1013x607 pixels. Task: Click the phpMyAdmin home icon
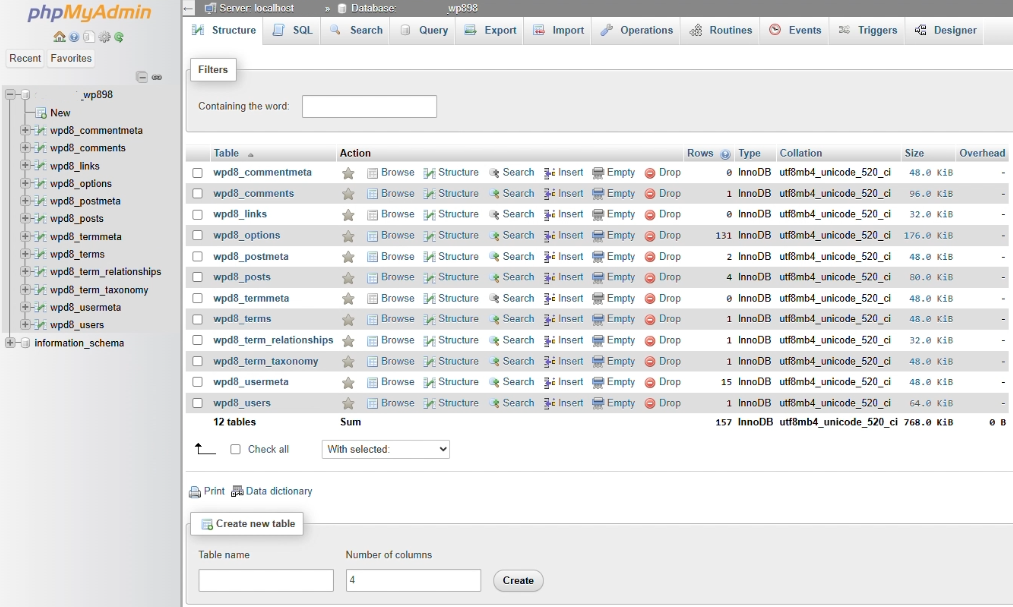pyautogui.click(x=60, y=36)
